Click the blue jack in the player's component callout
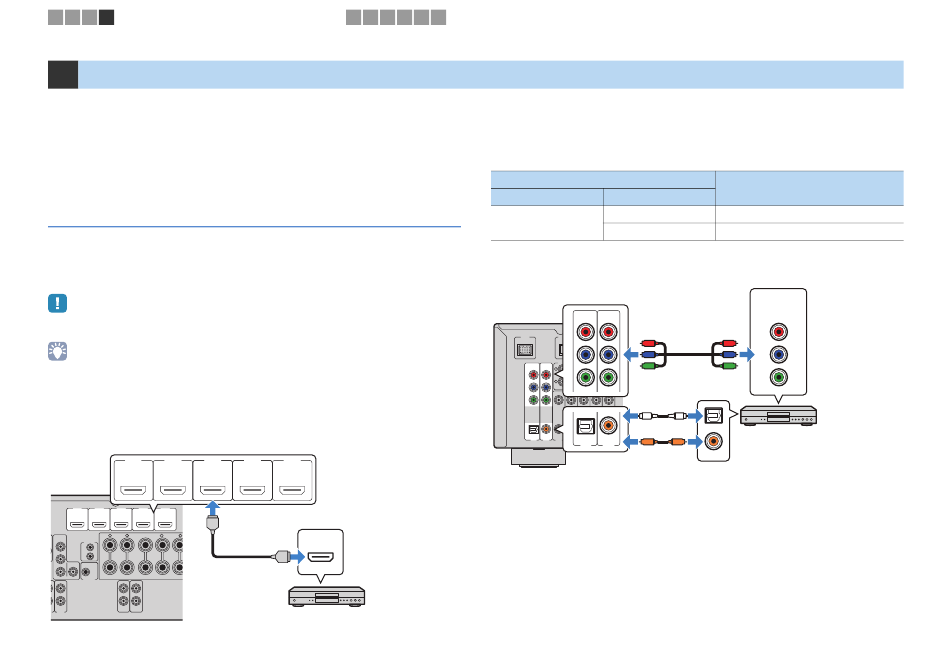This screenshot has width=950, height=668. click(779, 354)
